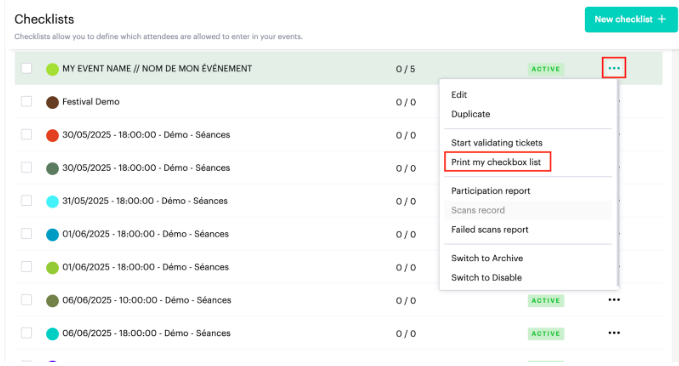Click the teal color dot of 06/06/2025 18:00:00 row
The height and width of the screenshot is (366, 679).
click(52, 334)
